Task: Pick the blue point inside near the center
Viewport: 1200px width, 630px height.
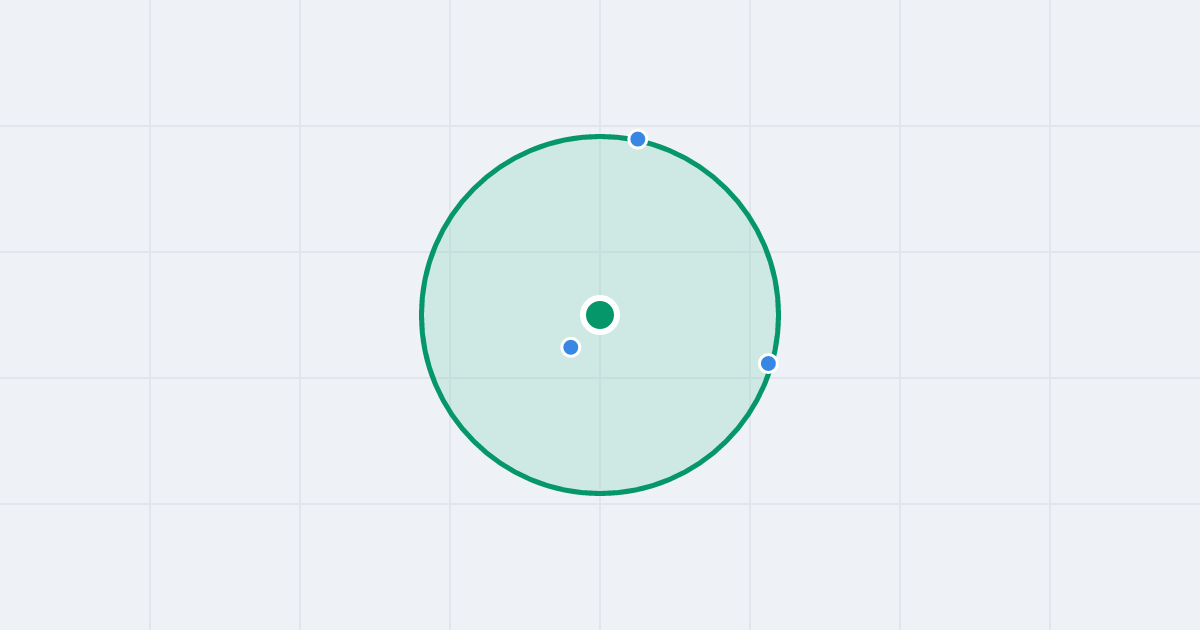Action: [571, 347]
